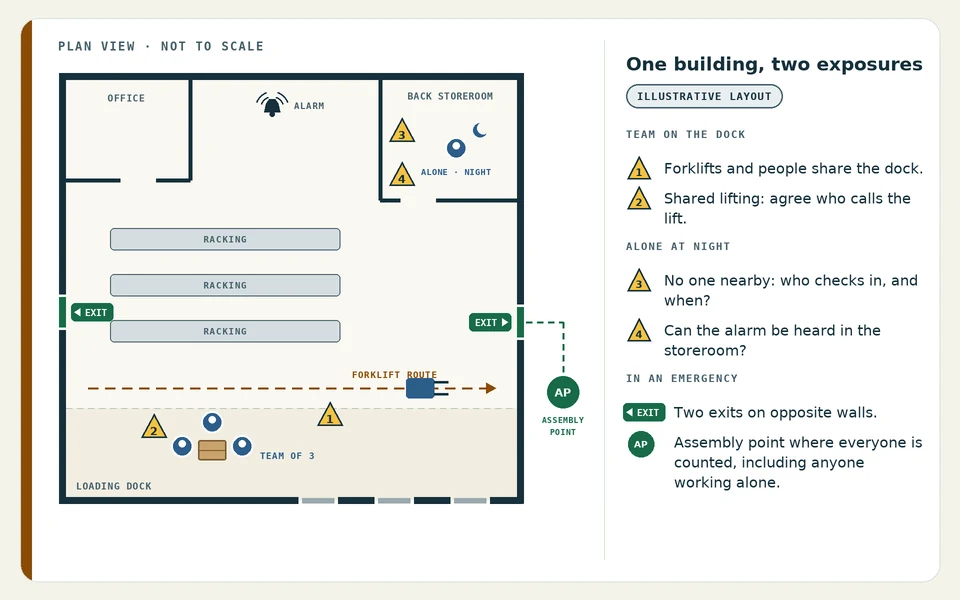Click the forklift route arrowhead
The width and height of the screenshot is (960, 600).
pyautogui.click(x=491, y=388)
